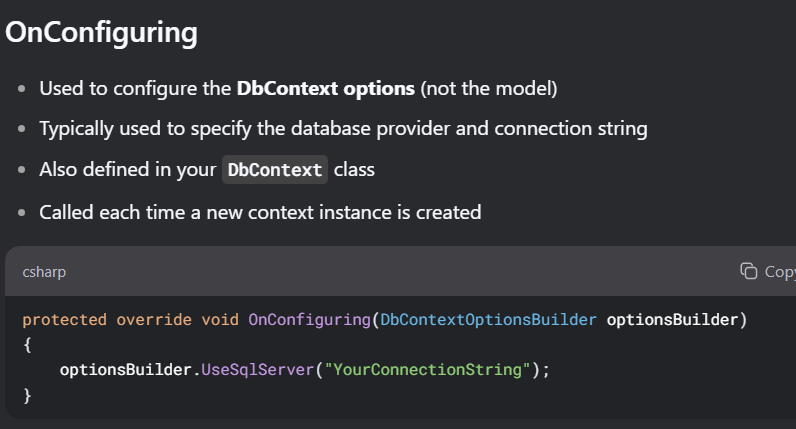Click the "YourConnectionString" string literal
The width and height of the screenshot is (796, 429).
427,370
